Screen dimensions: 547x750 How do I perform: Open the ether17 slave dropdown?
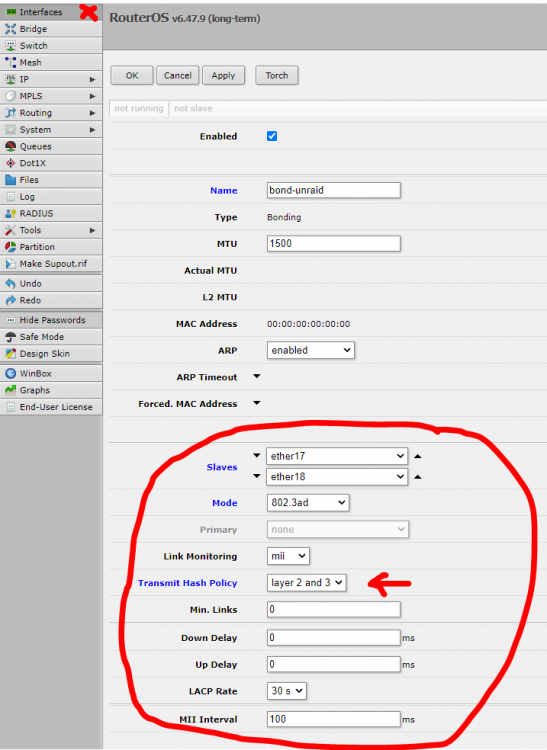pos(337,456)
